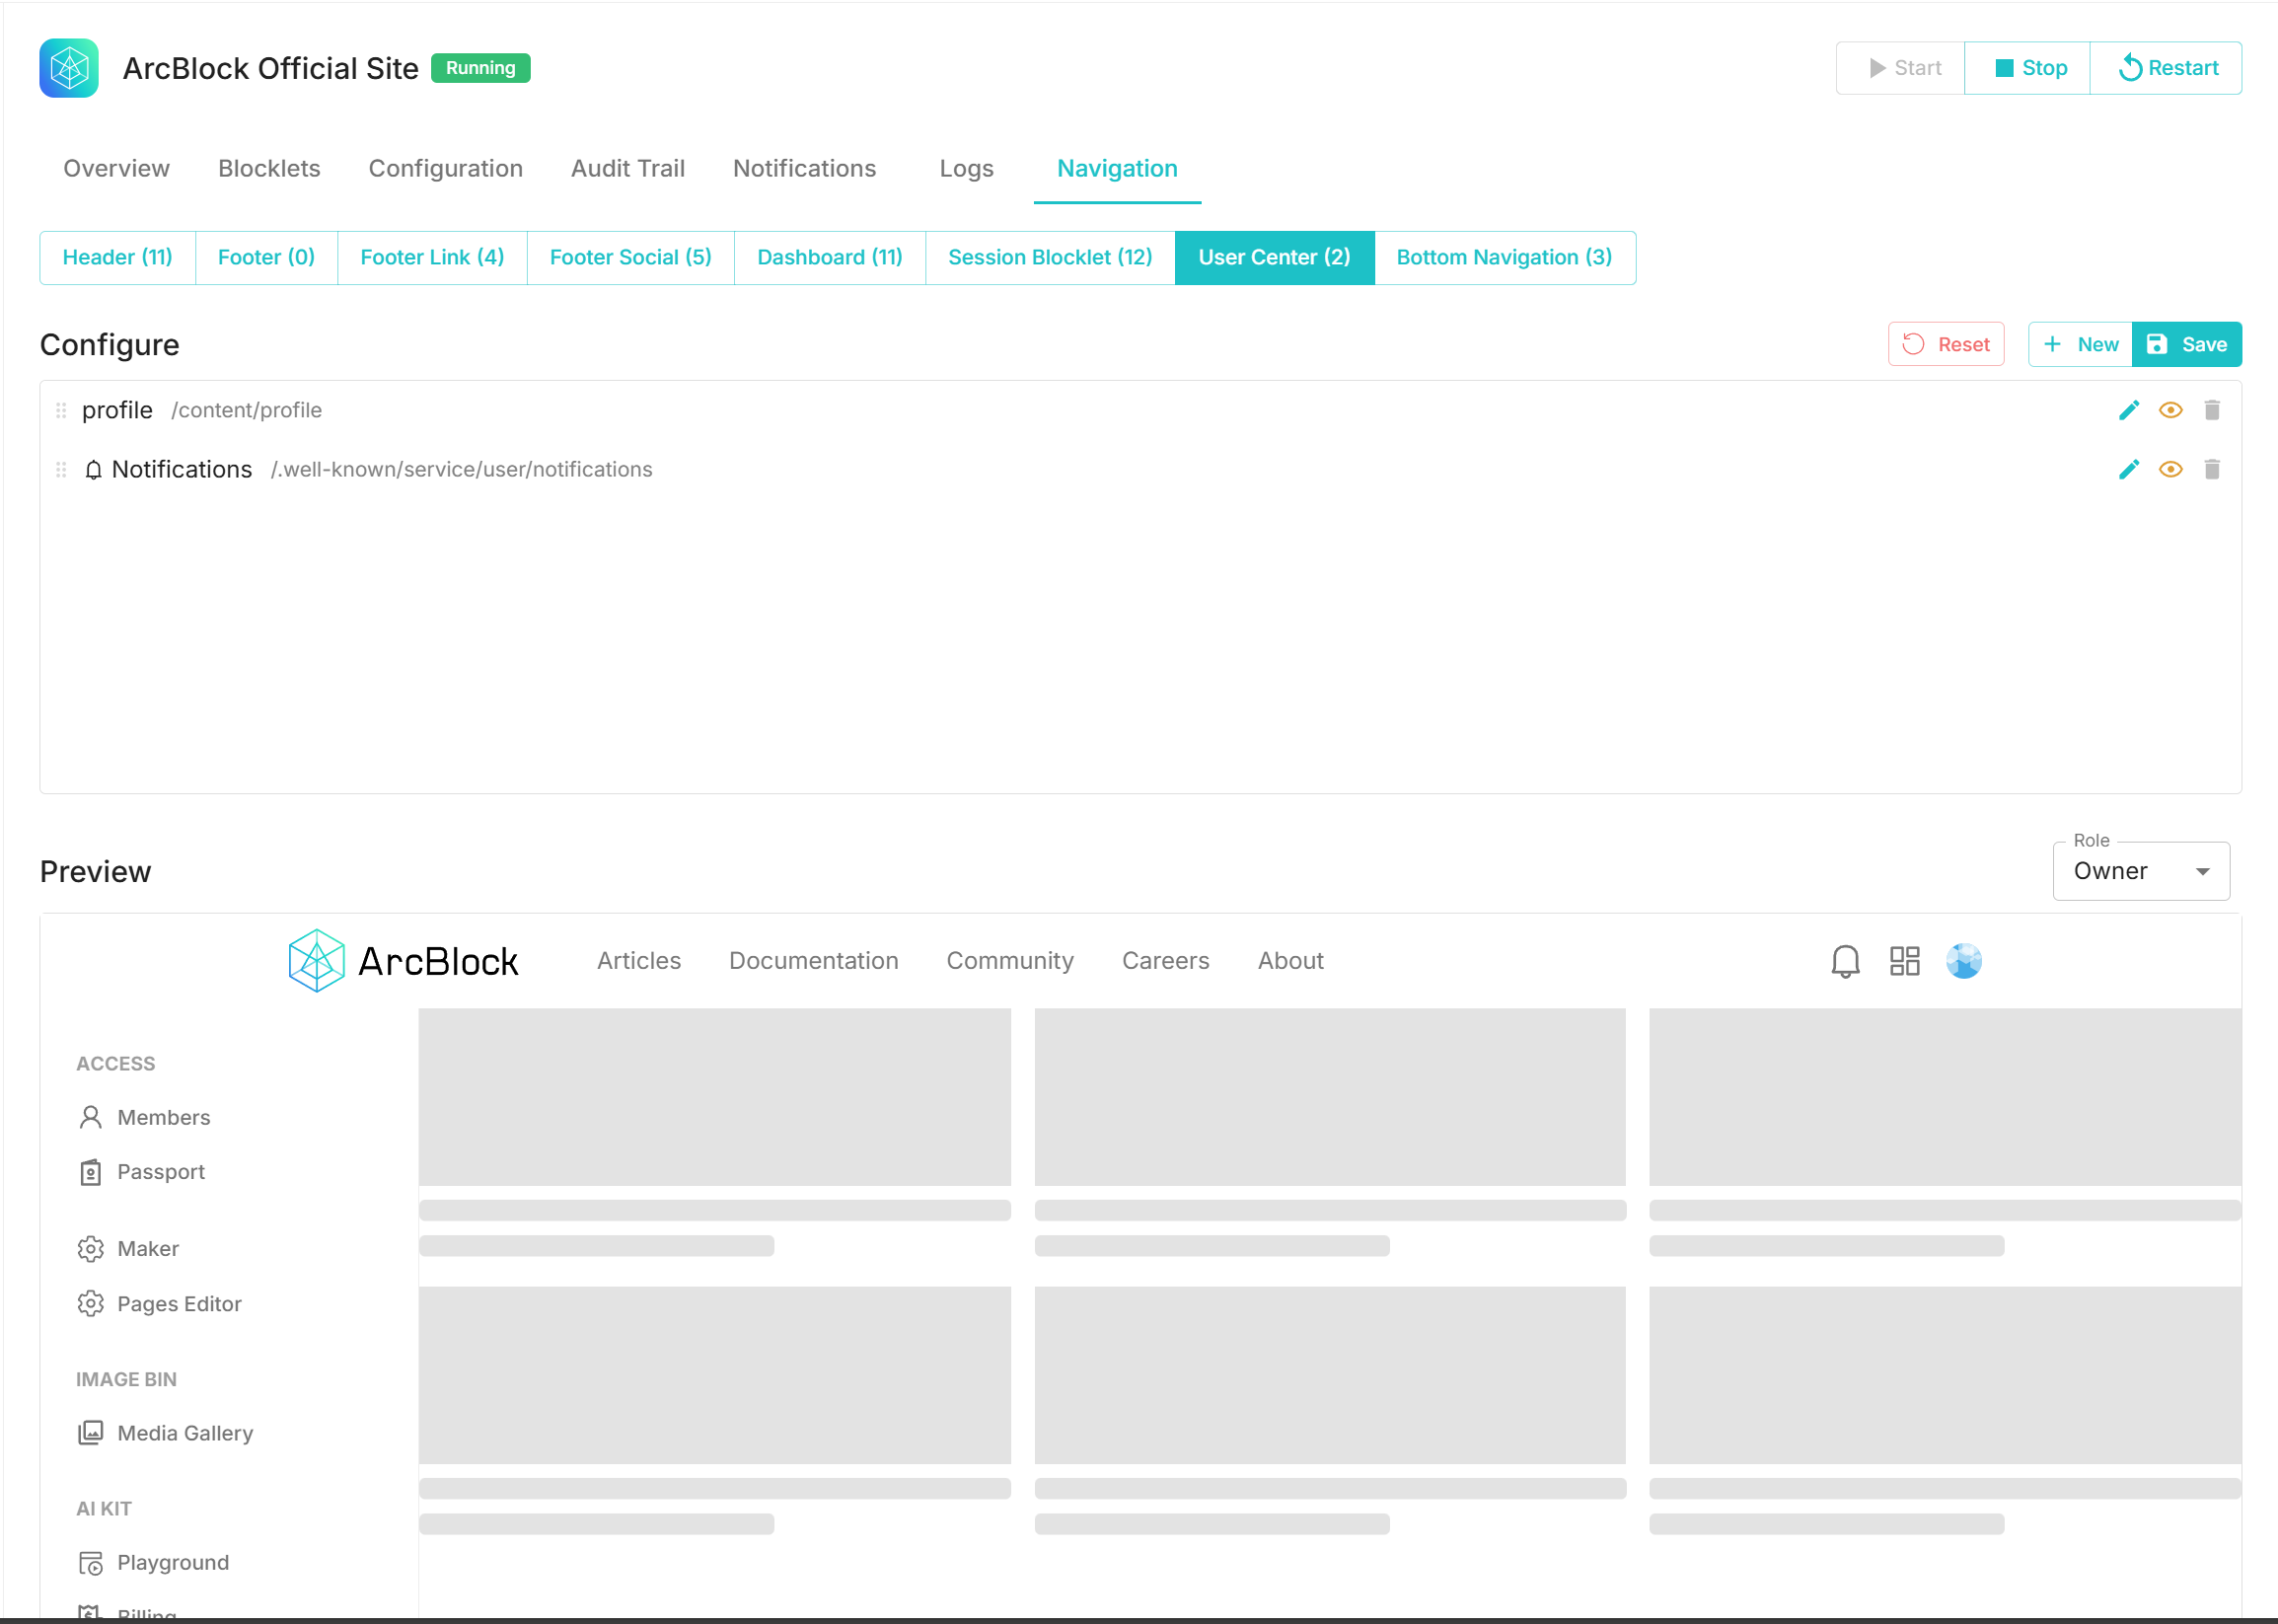
Task: Select the Session Blocklet (12) section
Action: point(1050,258)
